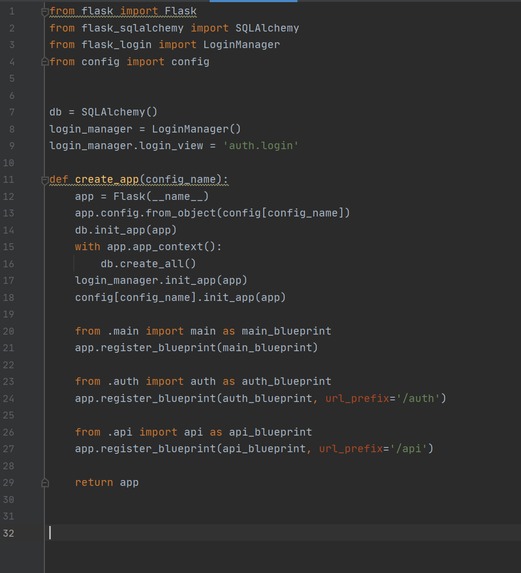Click the fold end marker beside return app

[45, 483]
